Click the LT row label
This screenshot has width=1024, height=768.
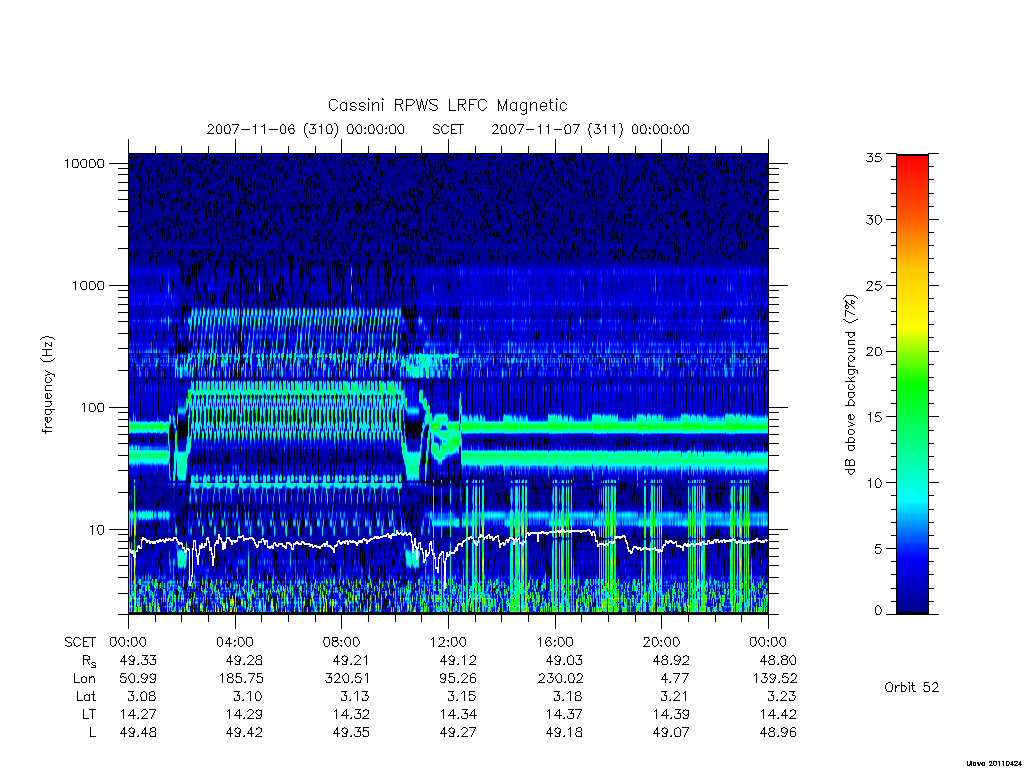tap(88, 714)
